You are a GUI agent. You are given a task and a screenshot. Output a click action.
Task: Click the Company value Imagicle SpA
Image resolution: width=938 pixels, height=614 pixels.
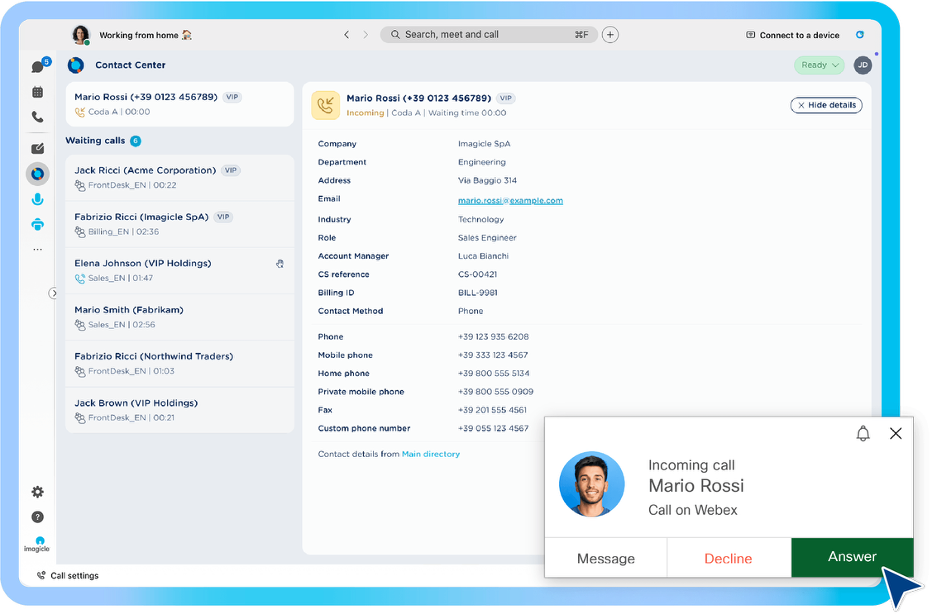pos(484,144)
